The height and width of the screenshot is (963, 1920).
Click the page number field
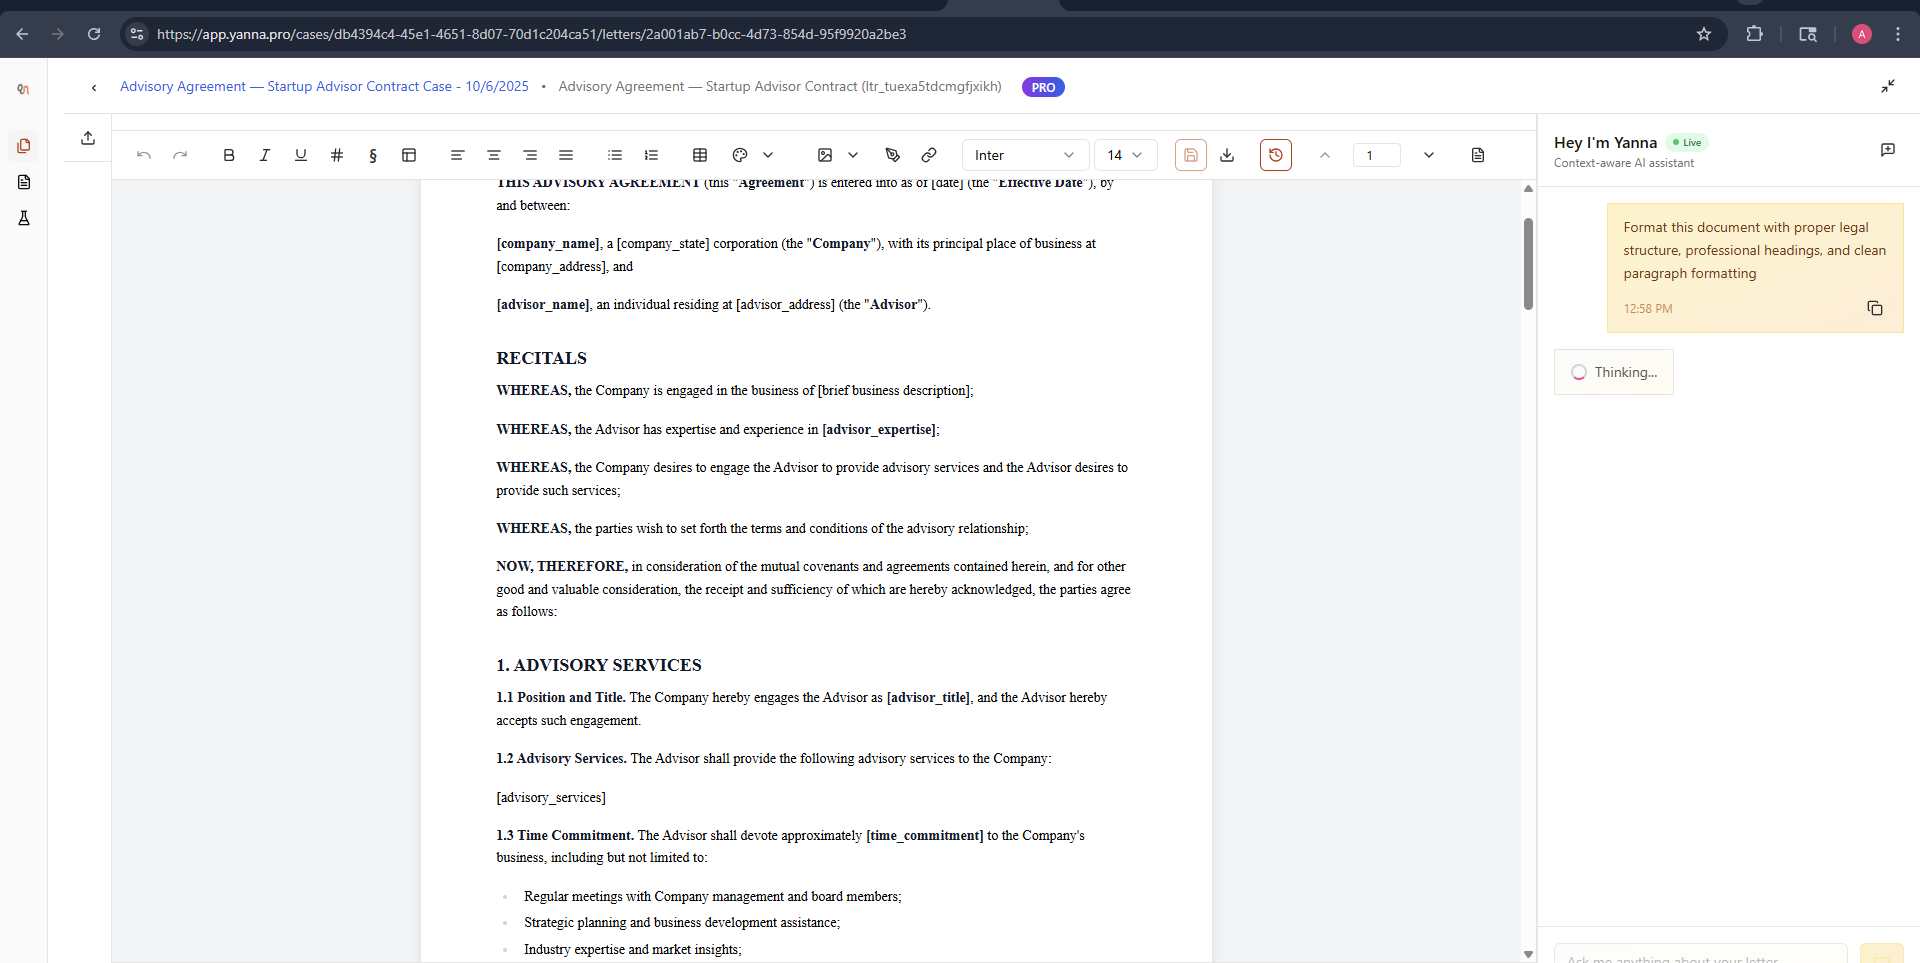click(1377, 155)
